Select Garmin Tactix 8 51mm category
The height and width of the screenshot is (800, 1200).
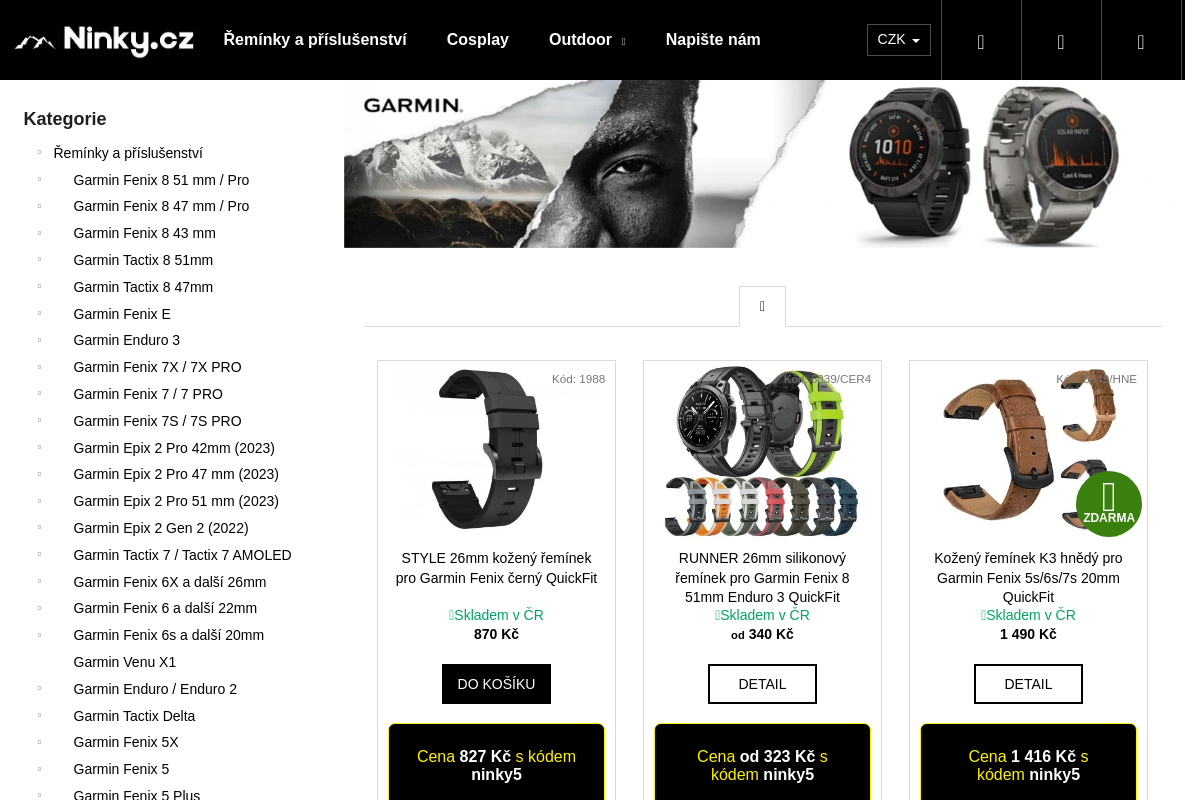[x=143, y=260]
